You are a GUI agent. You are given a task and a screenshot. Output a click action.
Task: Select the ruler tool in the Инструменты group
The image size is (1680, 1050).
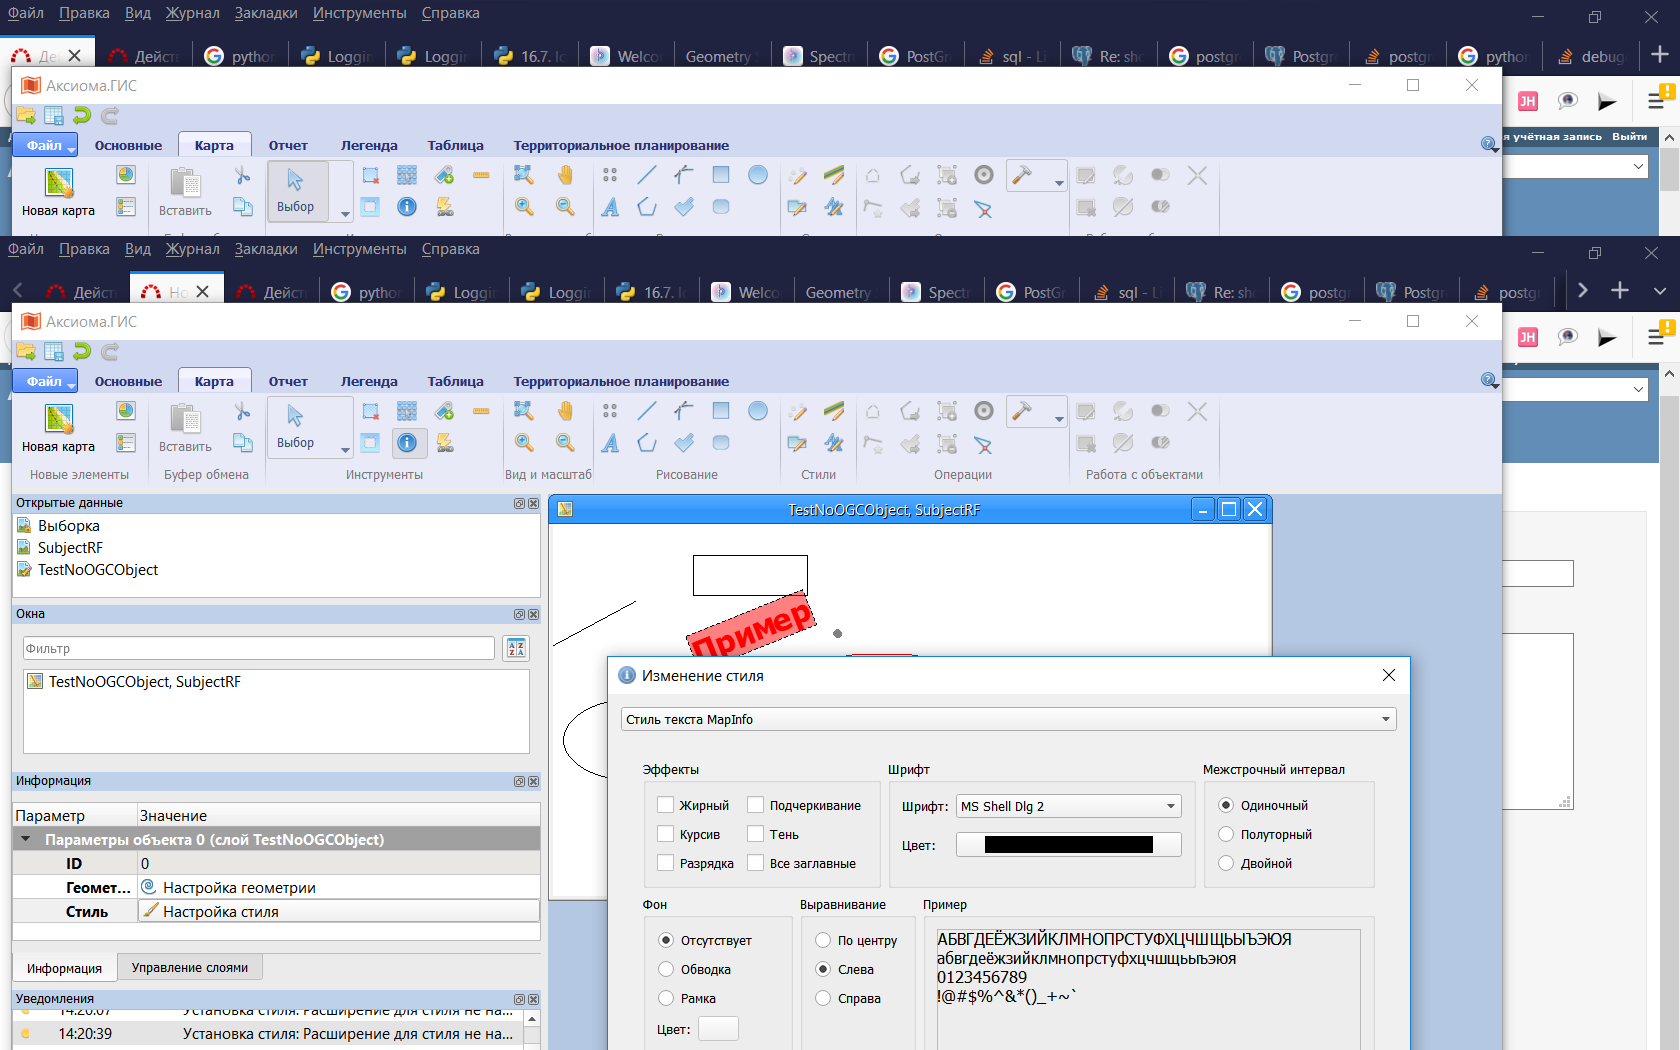click(x=481, y=411)
